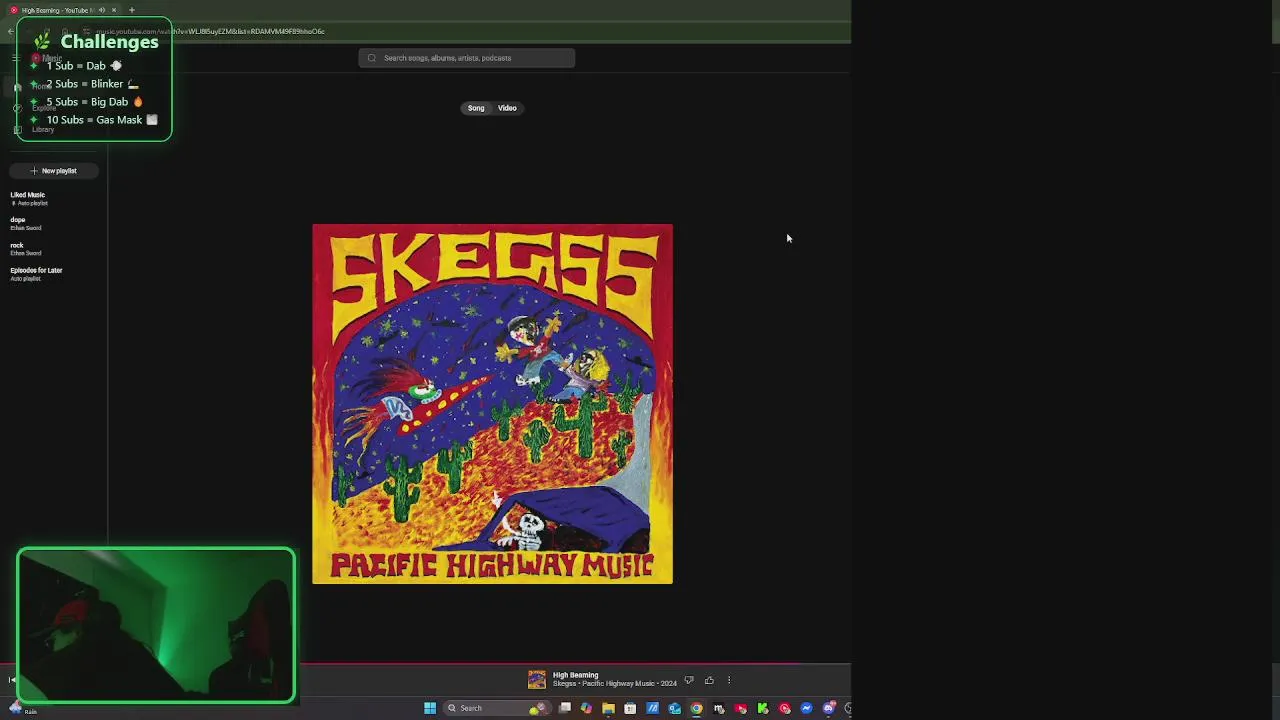1280x720 pixels.
Task: Open Discord from the taskbar
Action: (829, 708)
